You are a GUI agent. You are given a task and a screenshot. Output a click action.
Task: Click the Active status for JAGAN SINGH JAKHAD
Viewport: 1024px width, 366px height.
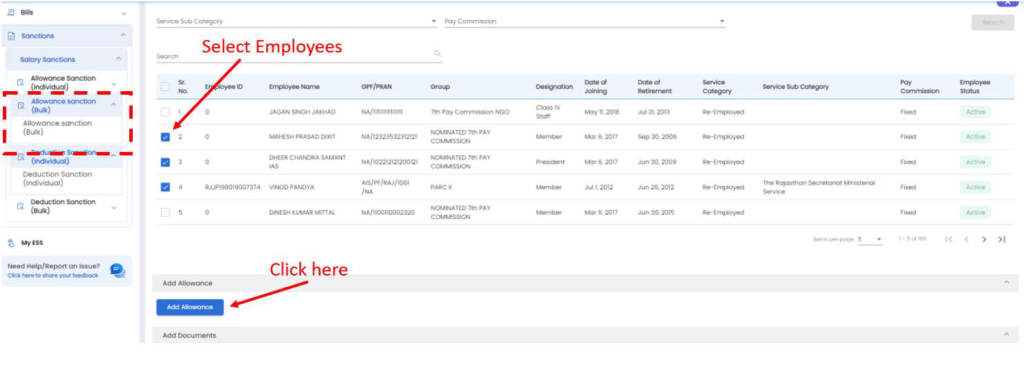[x=975, y=112]
